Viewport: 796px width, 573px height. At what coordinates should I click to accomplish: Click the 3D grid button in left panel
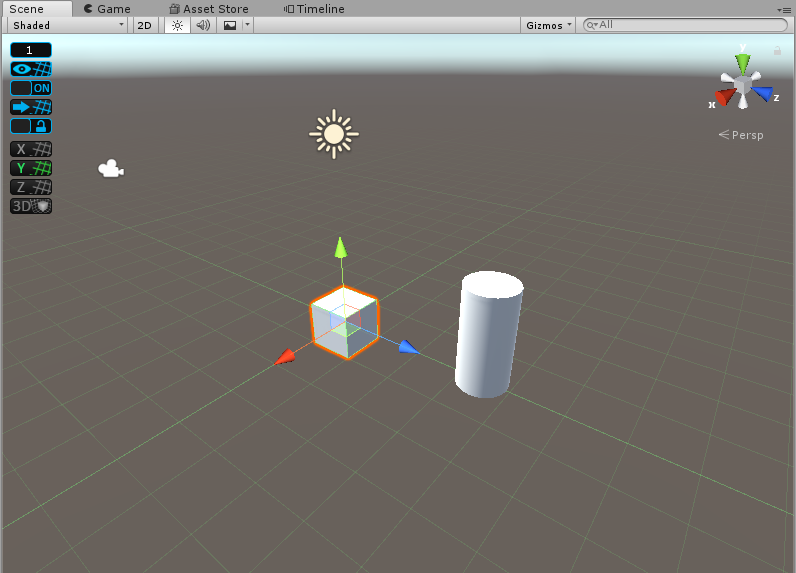pos(31,206)
